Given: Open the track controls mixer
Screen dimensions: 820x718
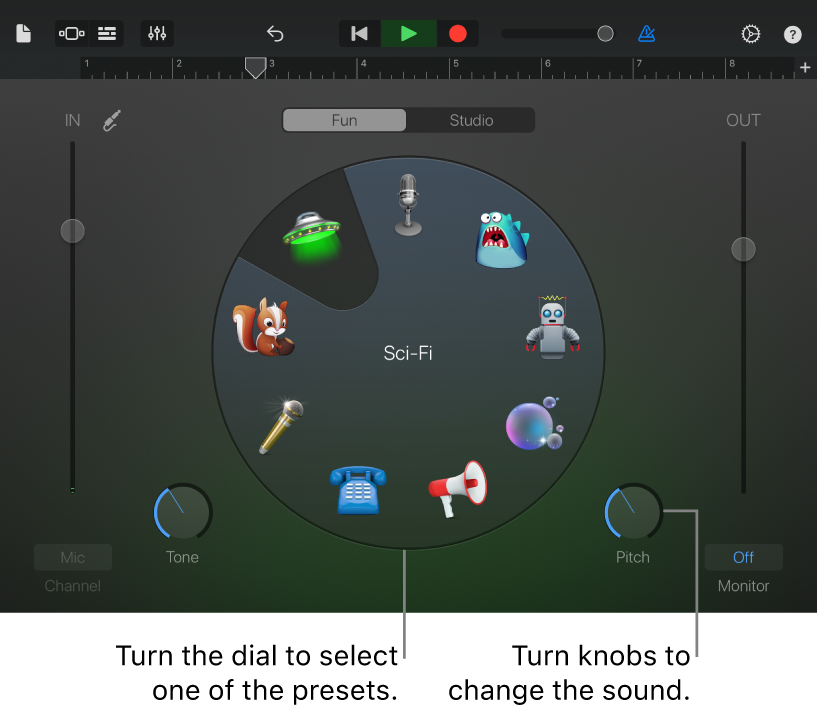Looking at the screenshot, I should pos(157,34).
